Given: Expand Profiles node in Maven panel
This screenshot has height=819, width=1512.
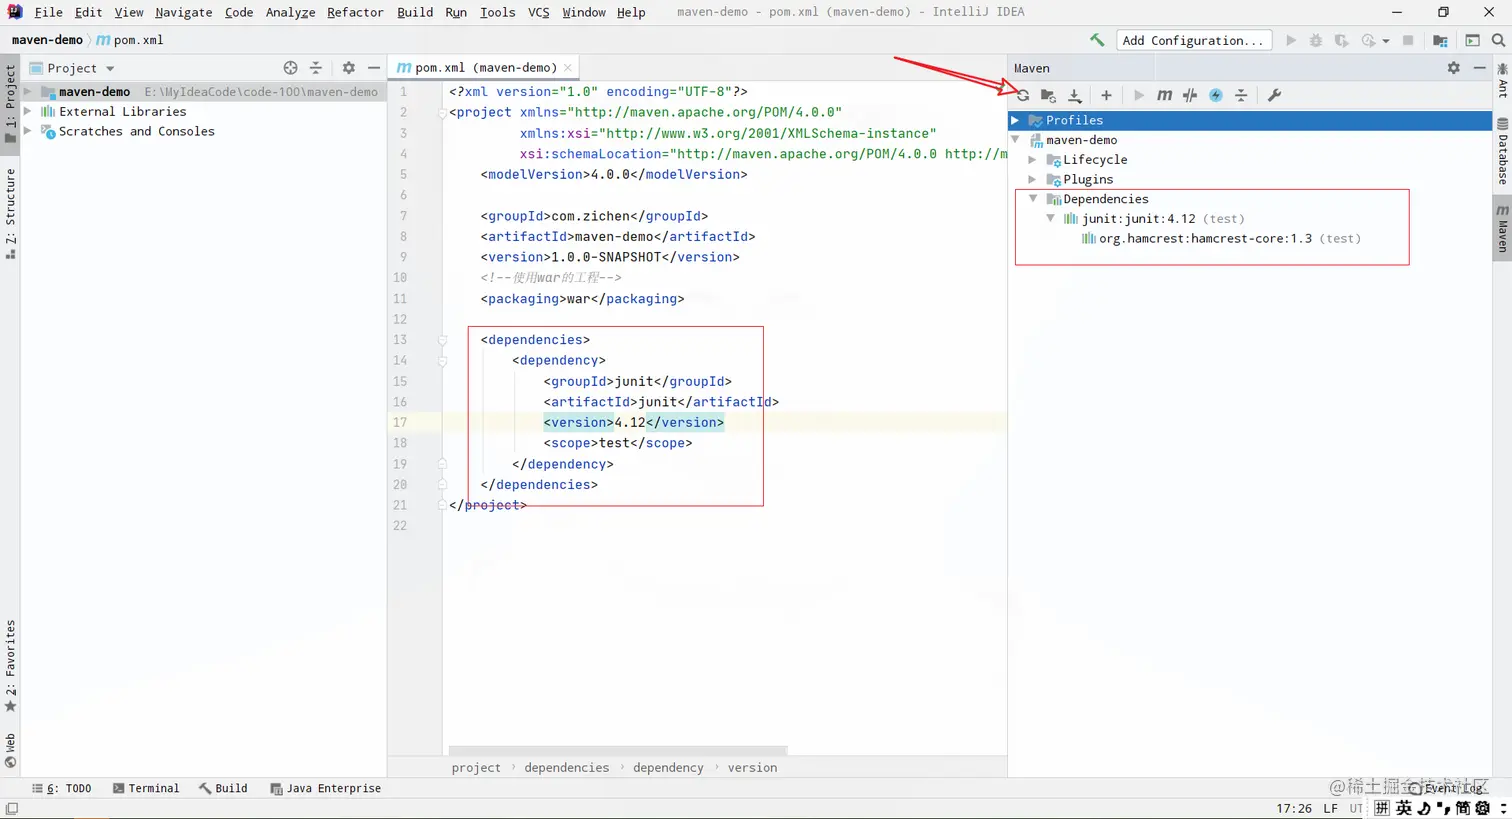Looking at the screenshot, I should 1016,120.
